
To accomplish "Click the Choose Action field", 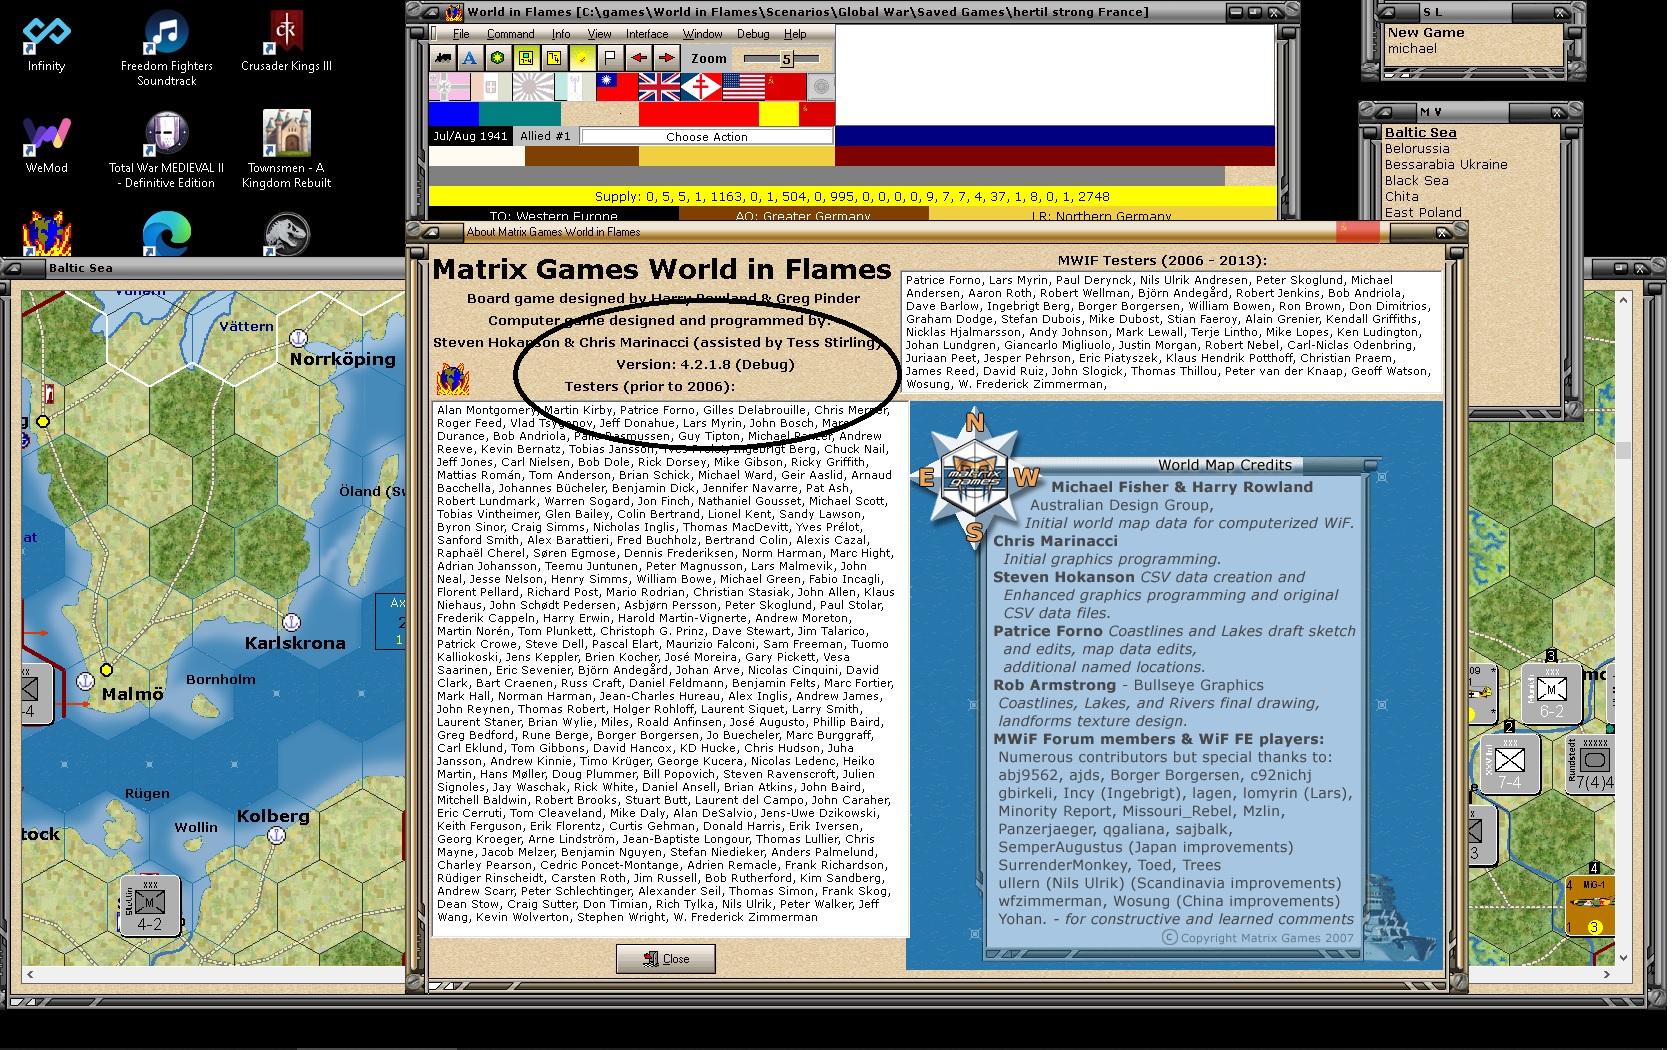I will coord(707,137).
